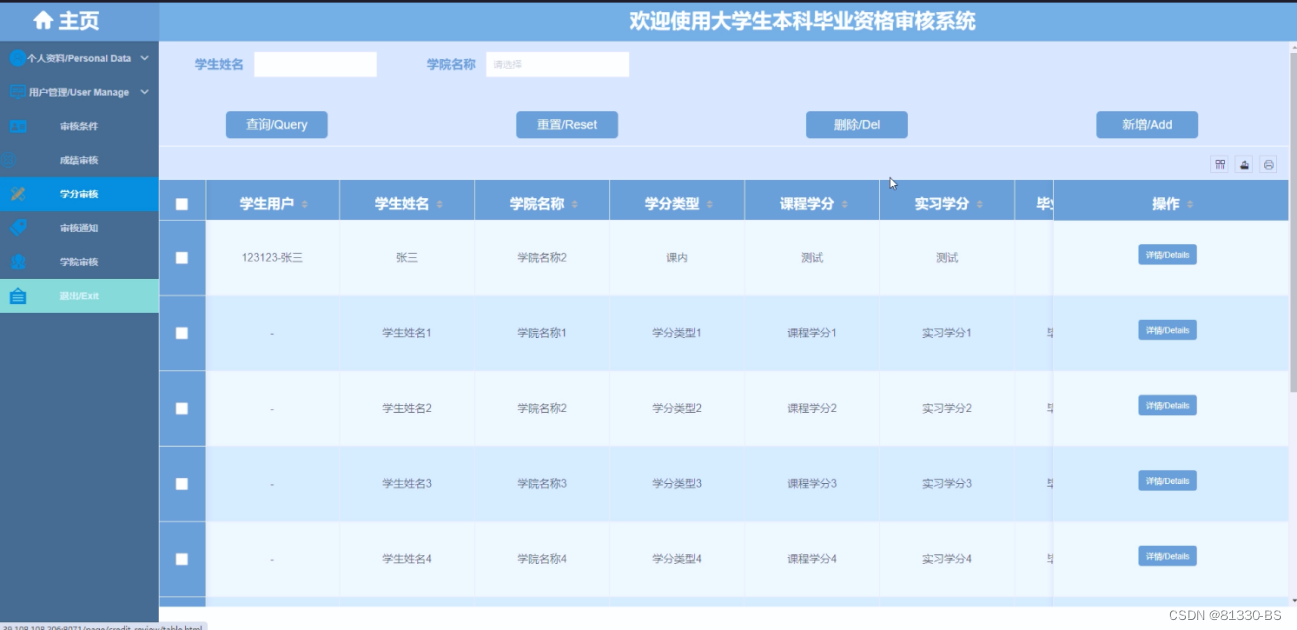Open 详情/Details for the 学生姓名3 row
Screen dimensions: 1297x630
point(1167,481)
